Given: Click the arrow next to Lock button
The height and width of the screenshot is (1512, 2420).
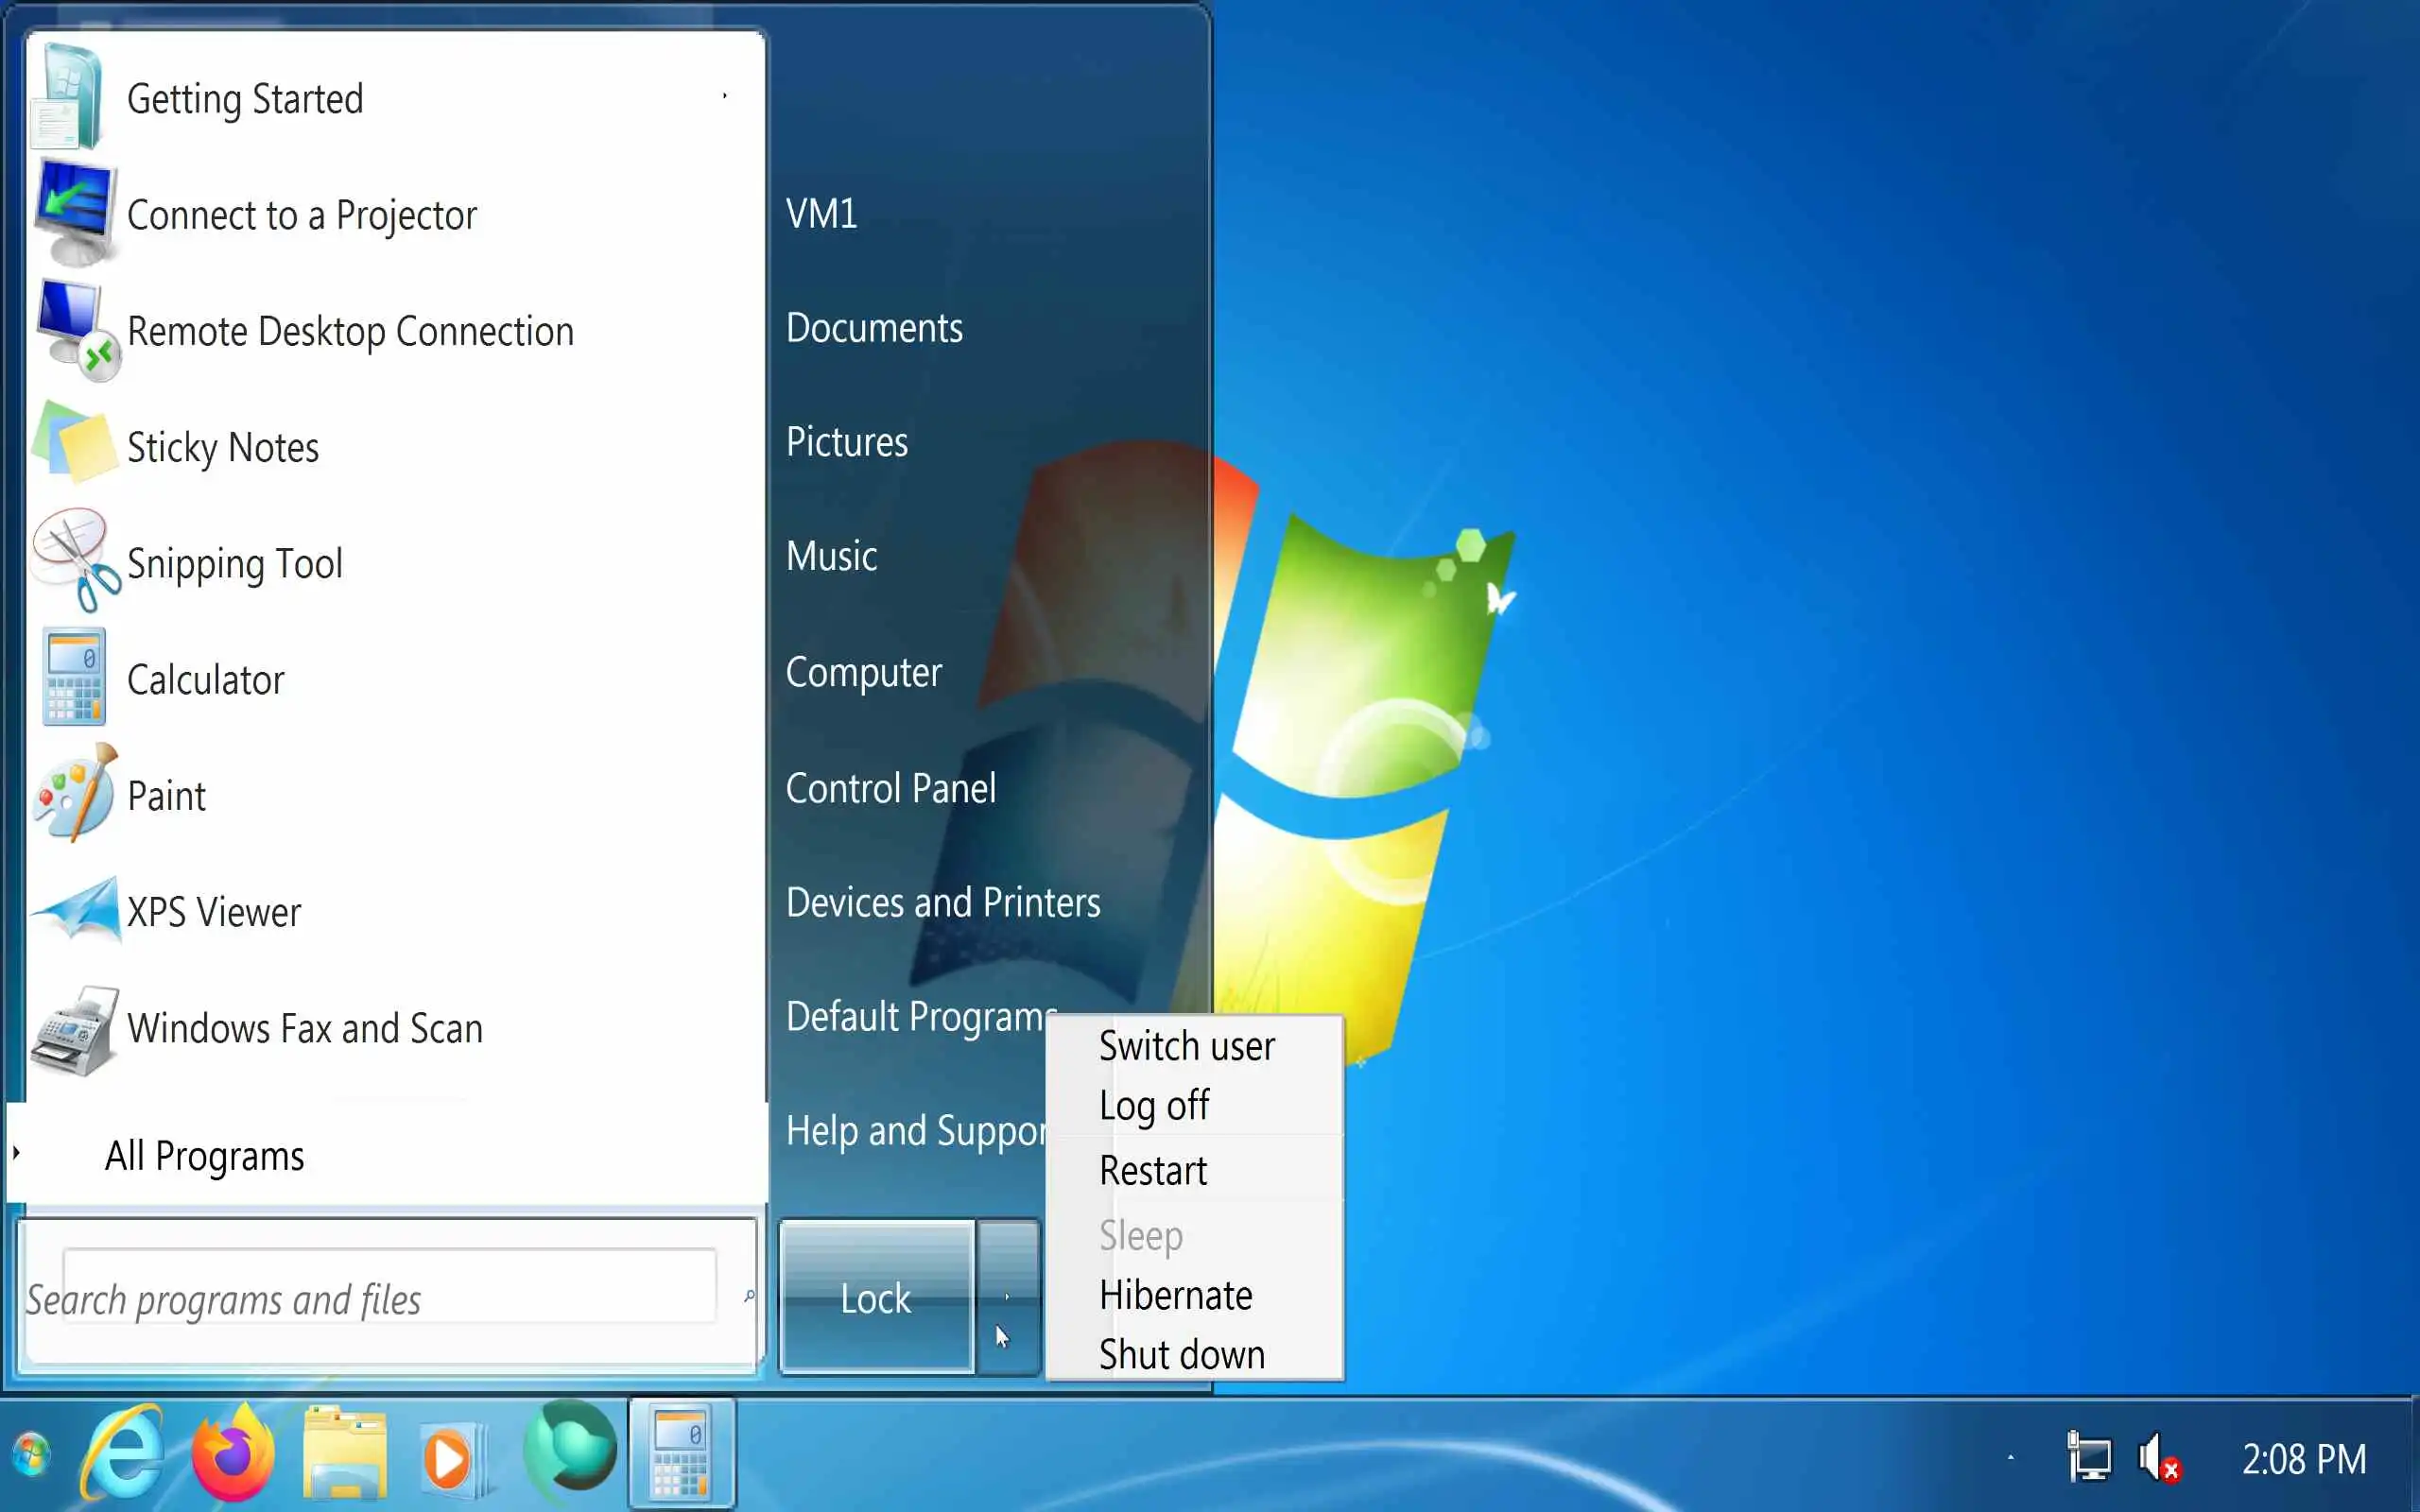Looking at the screenshot, I should click(1007, 1296).
